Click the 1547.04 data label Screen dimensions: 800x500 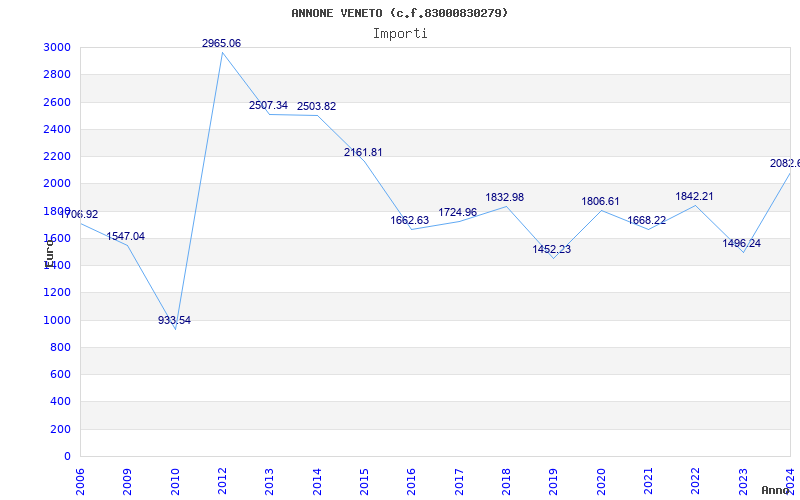pos(126,236)
